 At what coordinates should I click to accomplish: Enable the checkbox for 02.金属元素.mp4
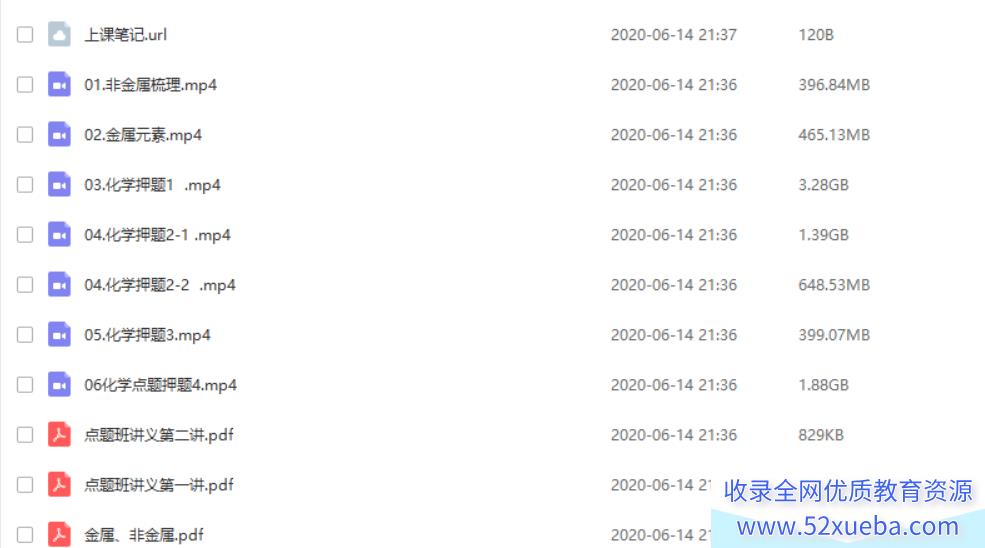coord(24,134)
